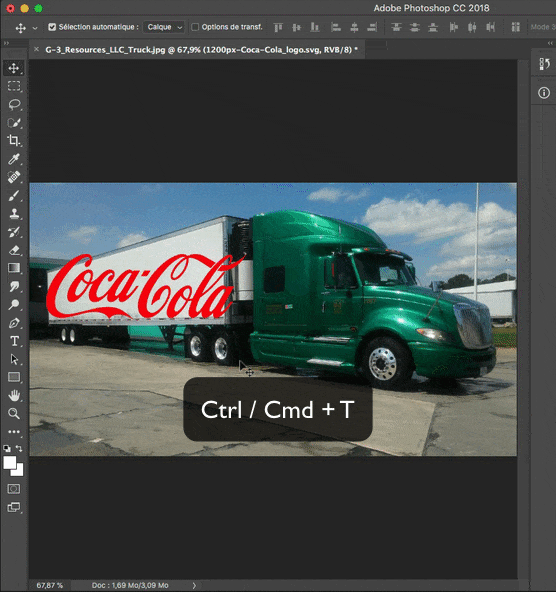Viewport: 556px width, 592px height.
Task: Open the Edit Toolbar three-dots menu
Action: [14, 432]
